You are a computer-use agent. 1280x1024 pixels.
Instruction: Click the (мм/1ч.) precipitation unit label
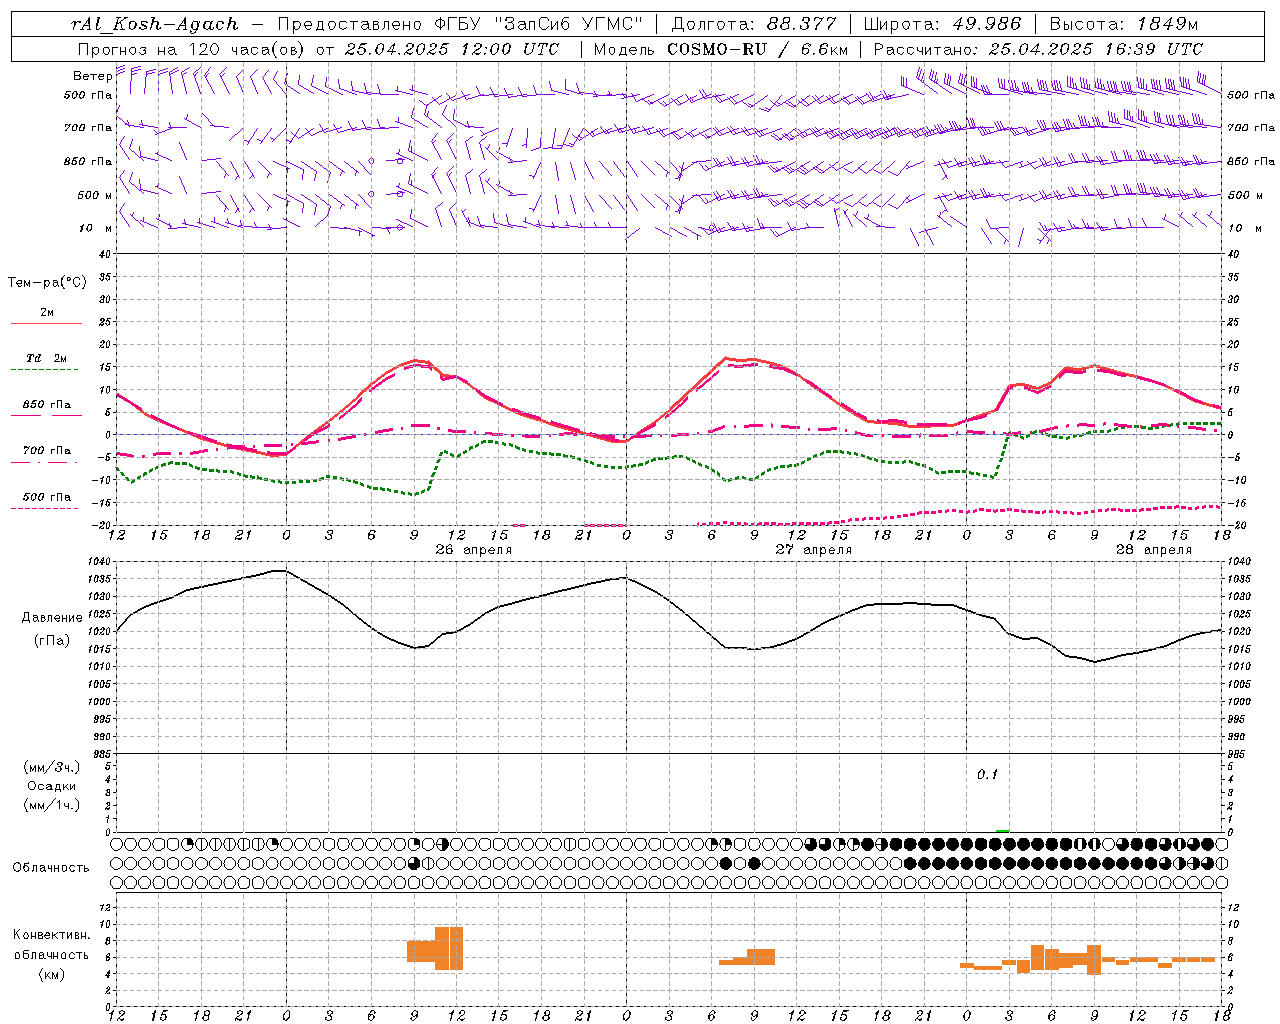51,805
